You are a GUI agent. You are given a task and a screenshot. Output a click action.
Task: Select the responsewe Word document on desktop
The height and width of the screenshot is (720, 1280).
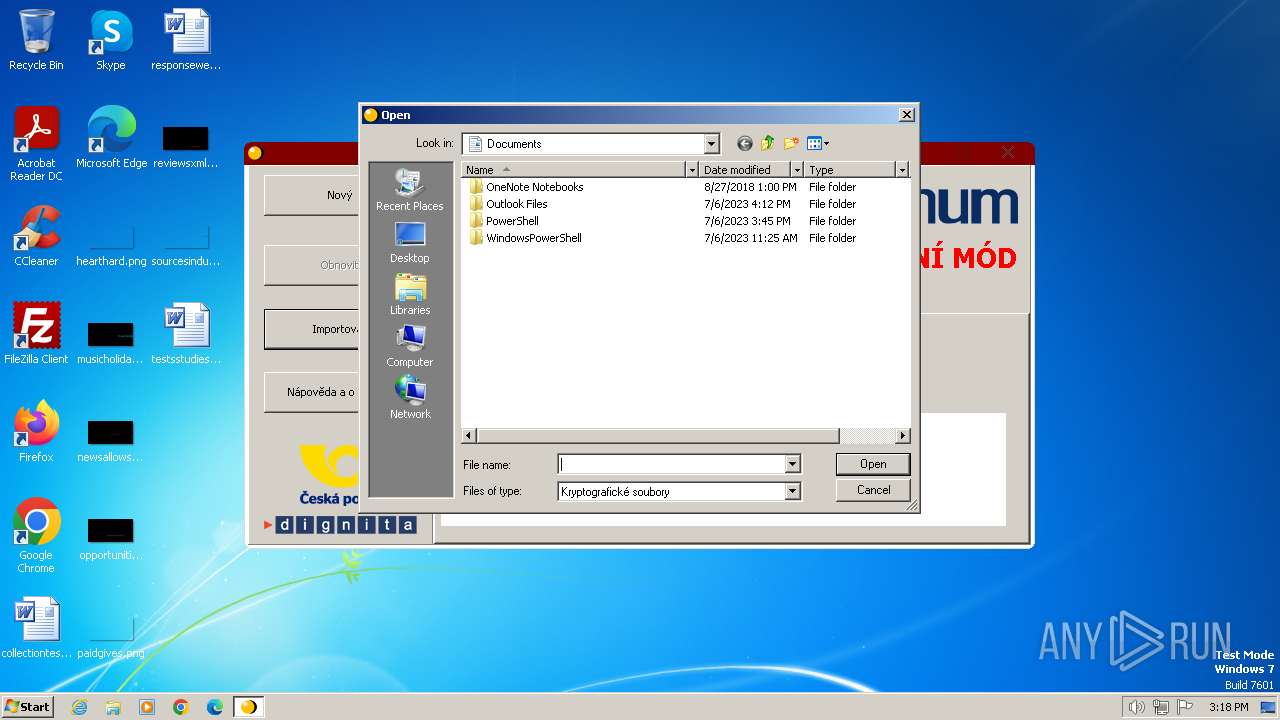coord(186,40)
